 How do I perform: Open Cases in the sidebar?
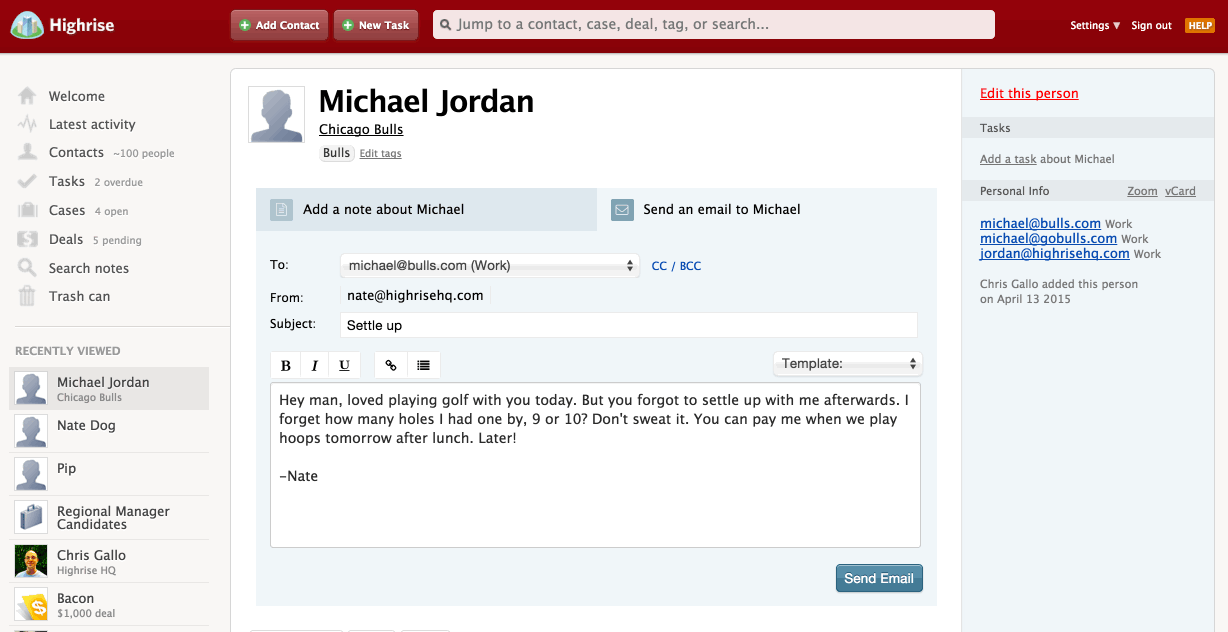click(67, 210)
